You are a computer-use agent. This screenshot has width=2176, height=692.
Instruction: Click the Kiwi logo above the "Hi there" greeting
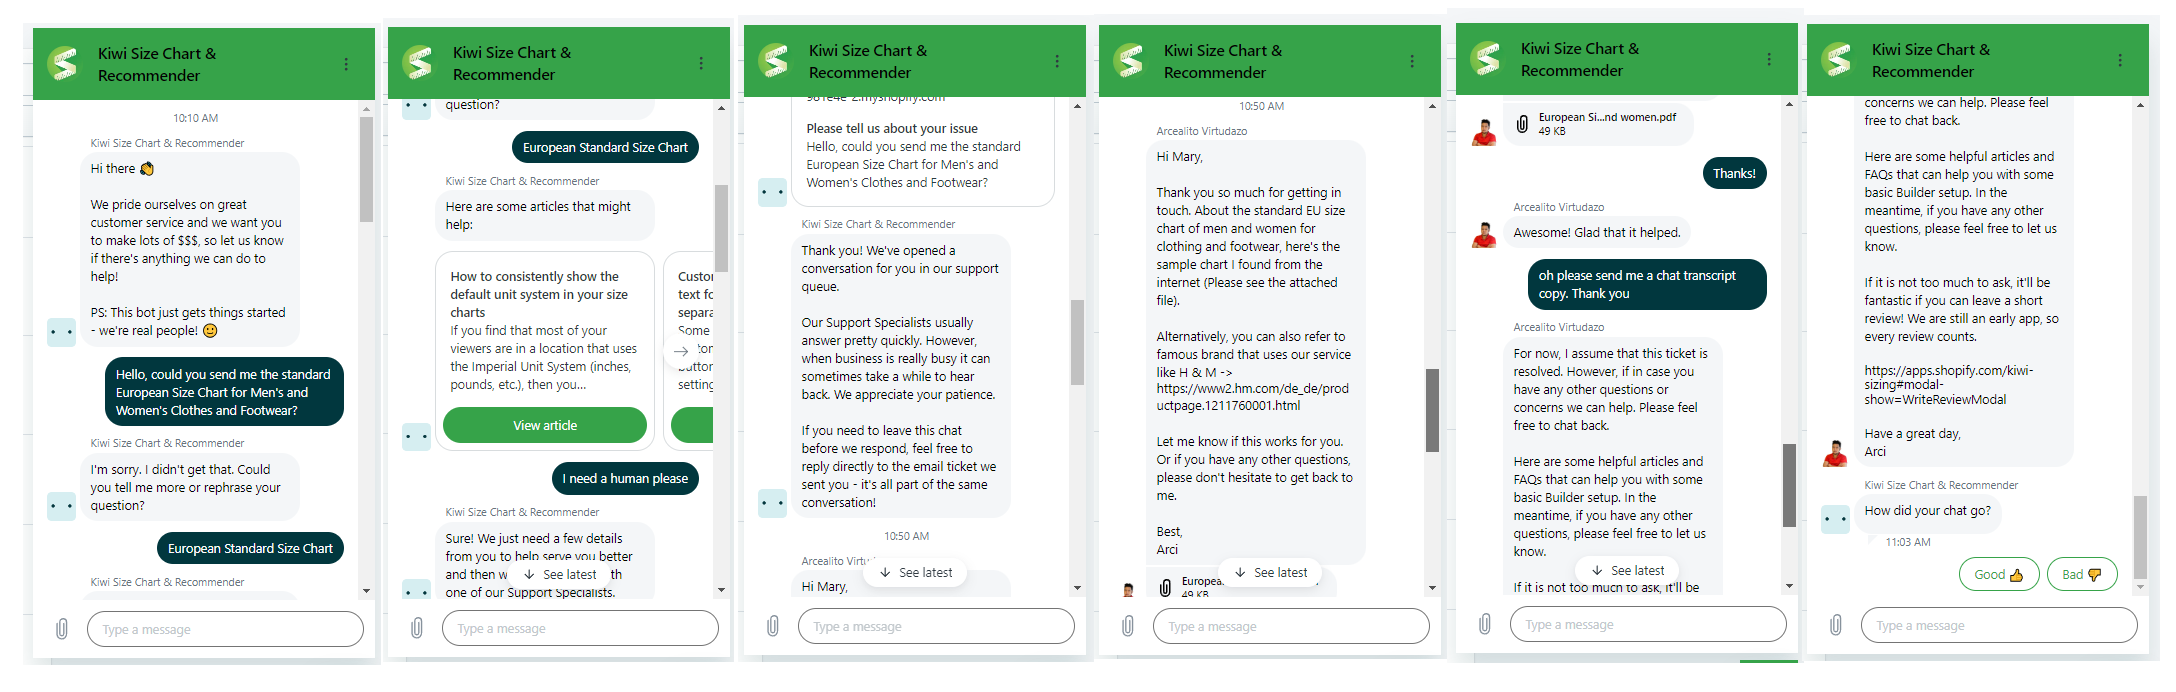coord(64,64)
